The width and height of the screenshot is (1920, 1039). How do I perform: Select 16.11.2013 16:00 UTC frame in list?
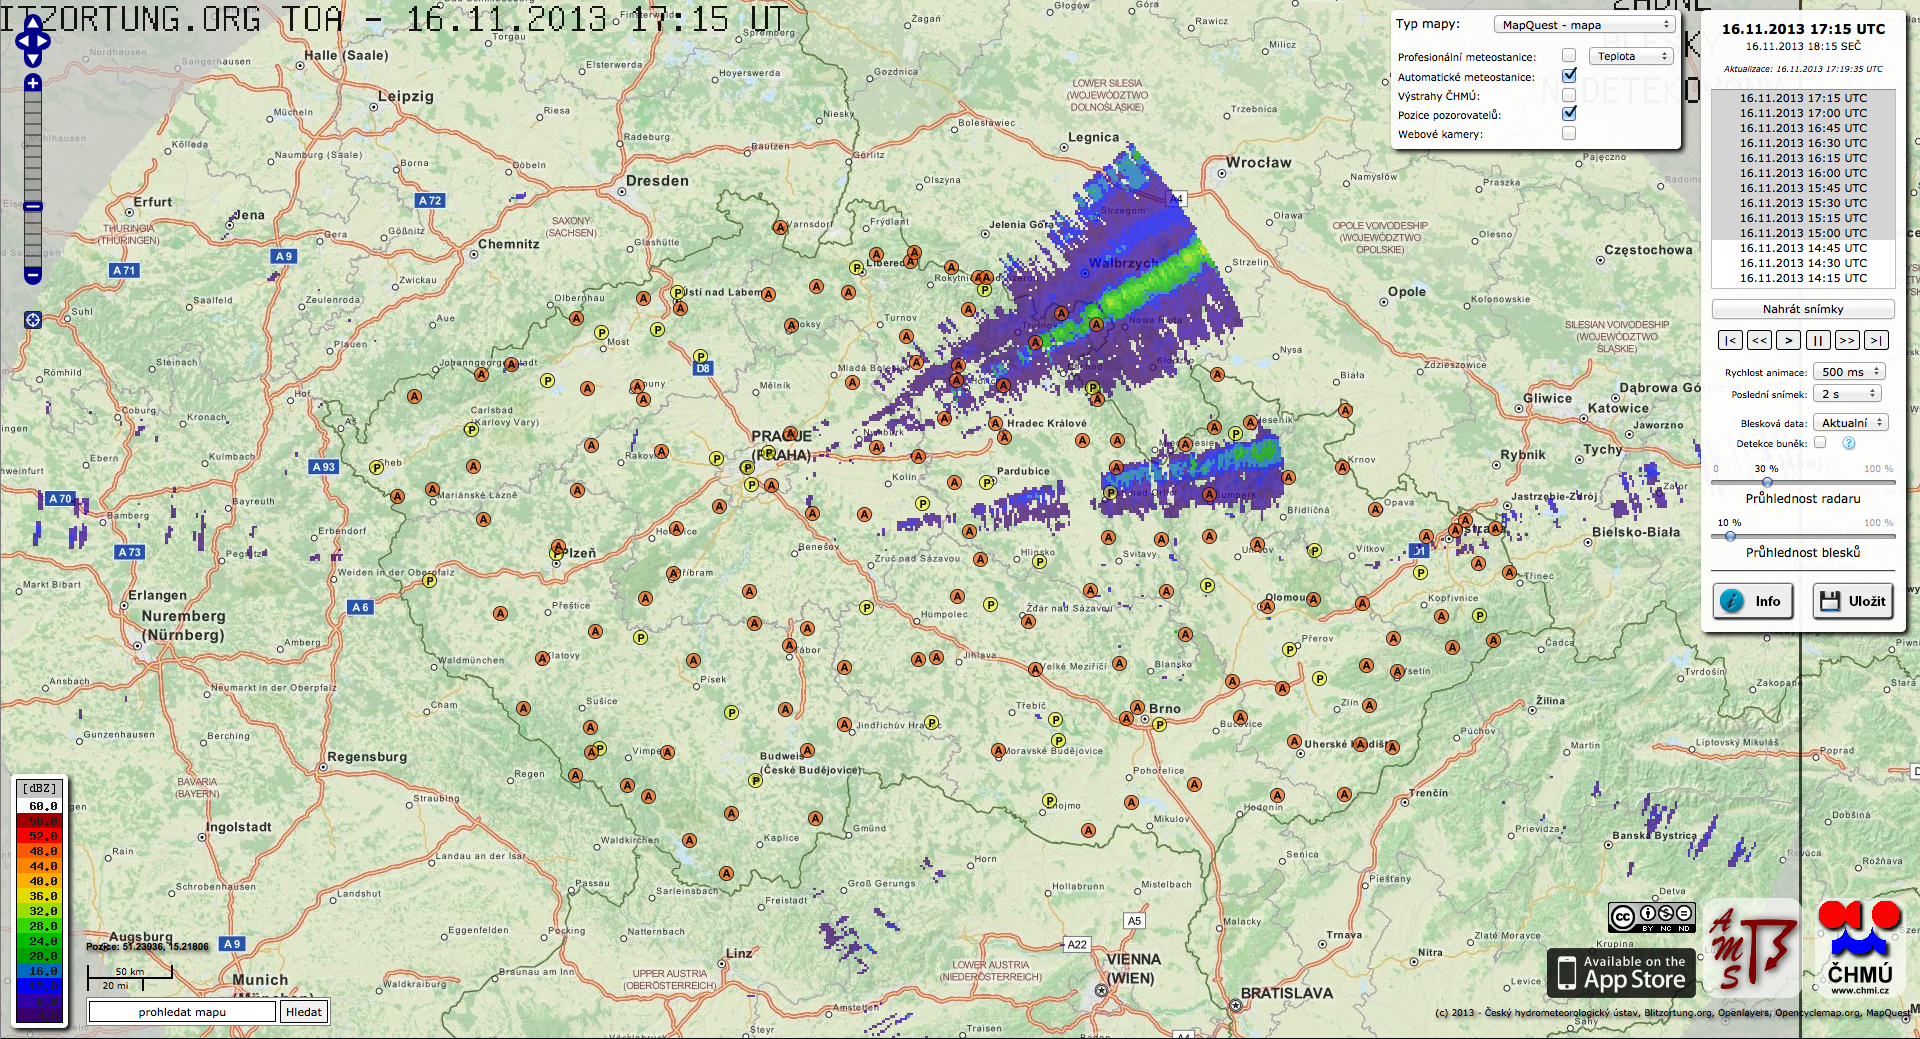pos(1803,173)
